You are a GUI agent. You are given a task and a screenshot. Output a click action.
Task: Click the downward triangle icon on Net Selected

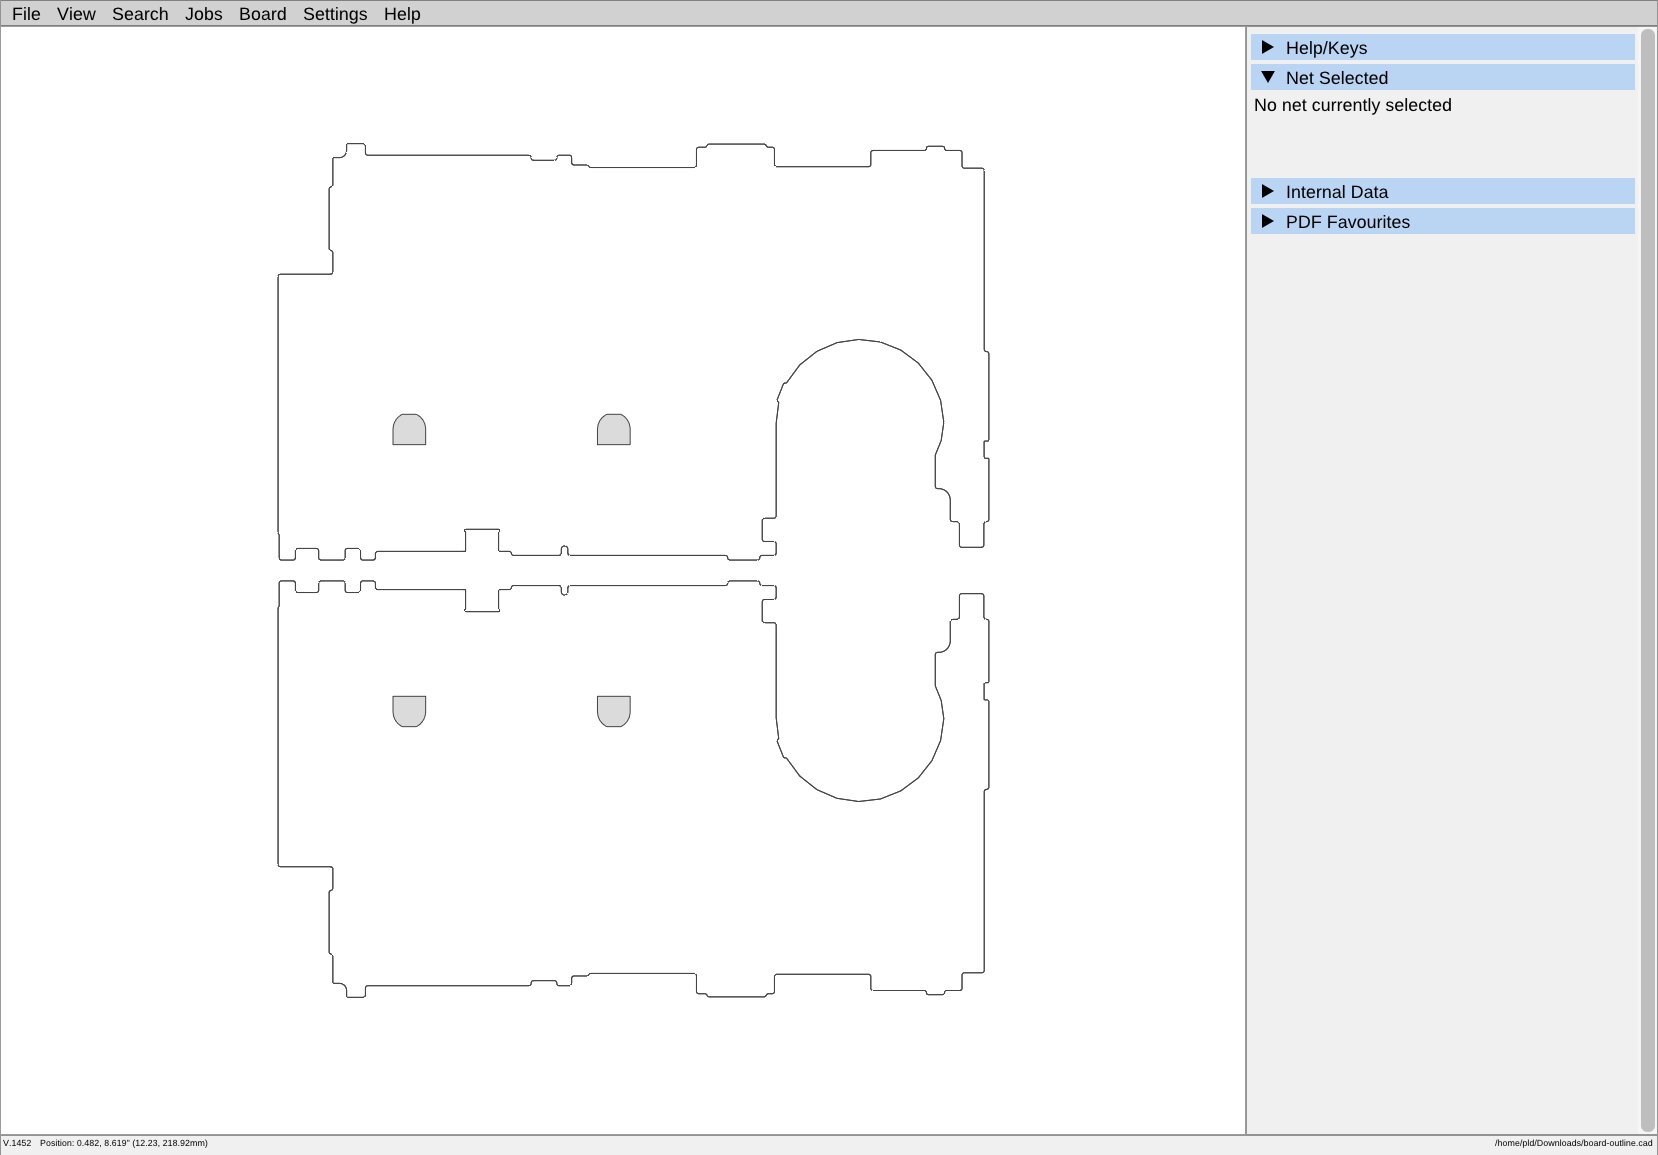coord(1267,77)
